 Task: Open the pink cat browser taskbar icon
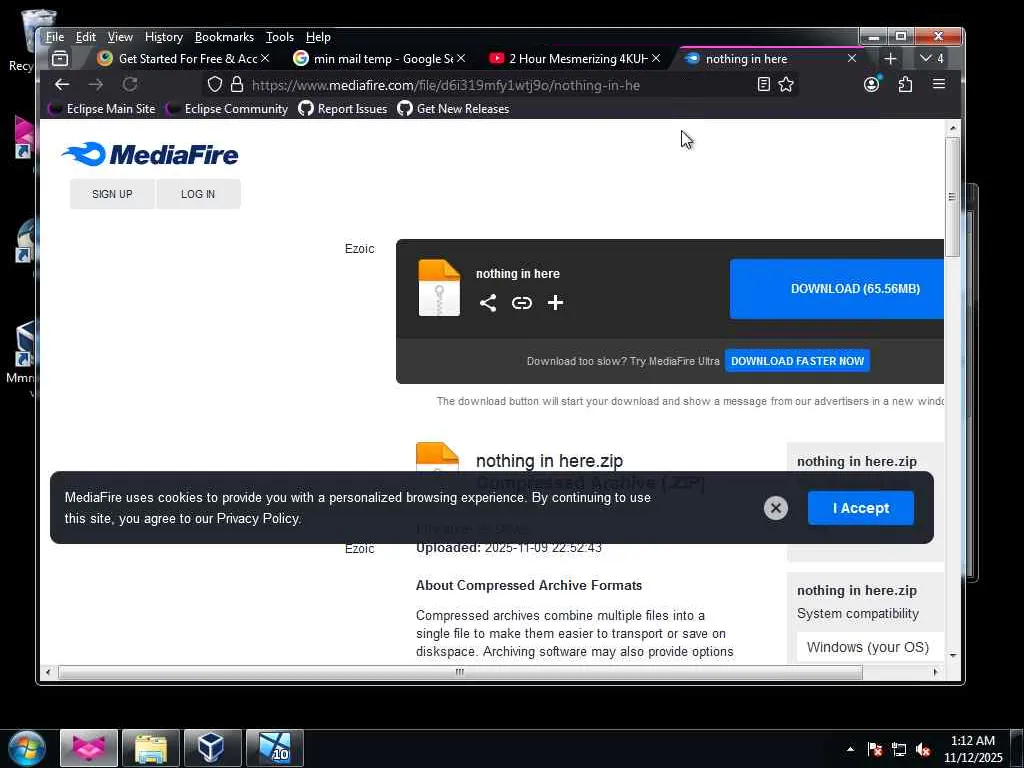(89, 748)
